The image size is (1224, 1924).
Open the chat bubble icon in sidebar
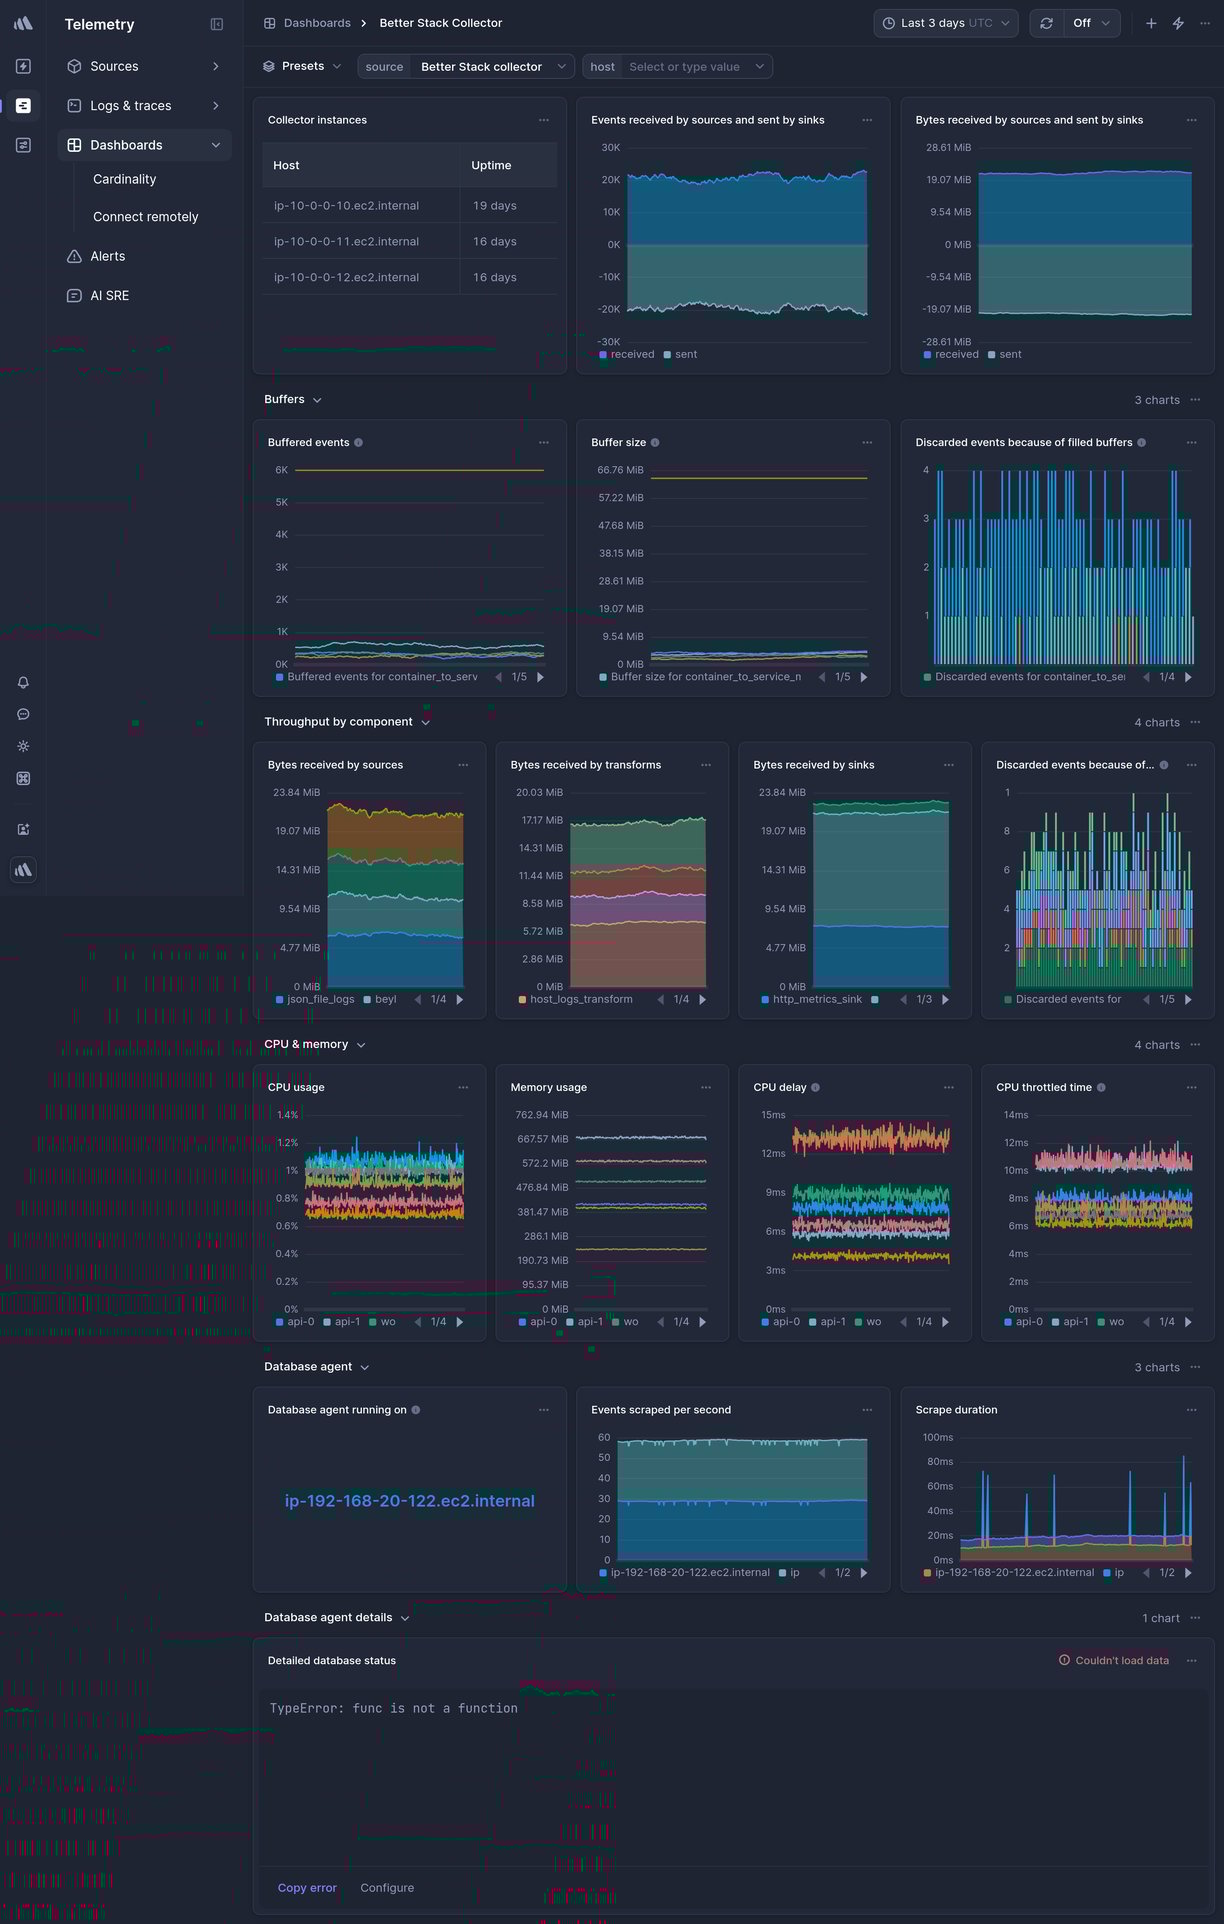23,714
